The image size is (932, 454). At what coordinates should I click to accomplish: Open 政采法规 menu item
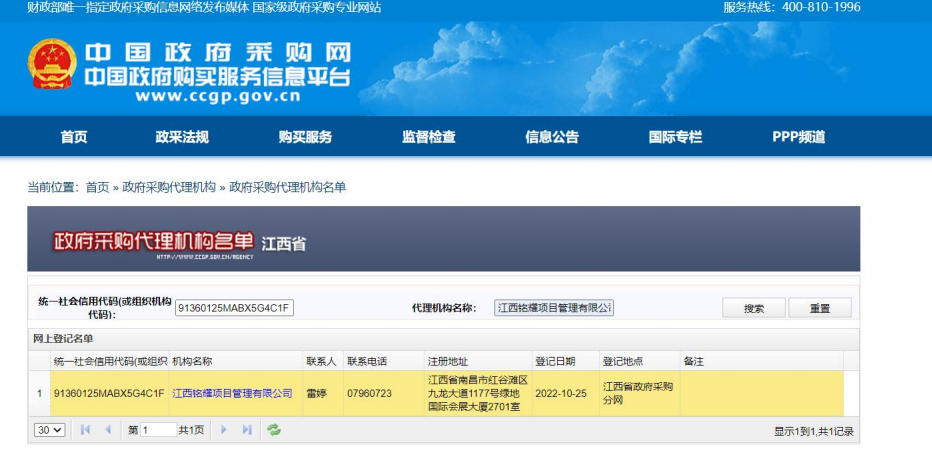(x=182, y=137)
